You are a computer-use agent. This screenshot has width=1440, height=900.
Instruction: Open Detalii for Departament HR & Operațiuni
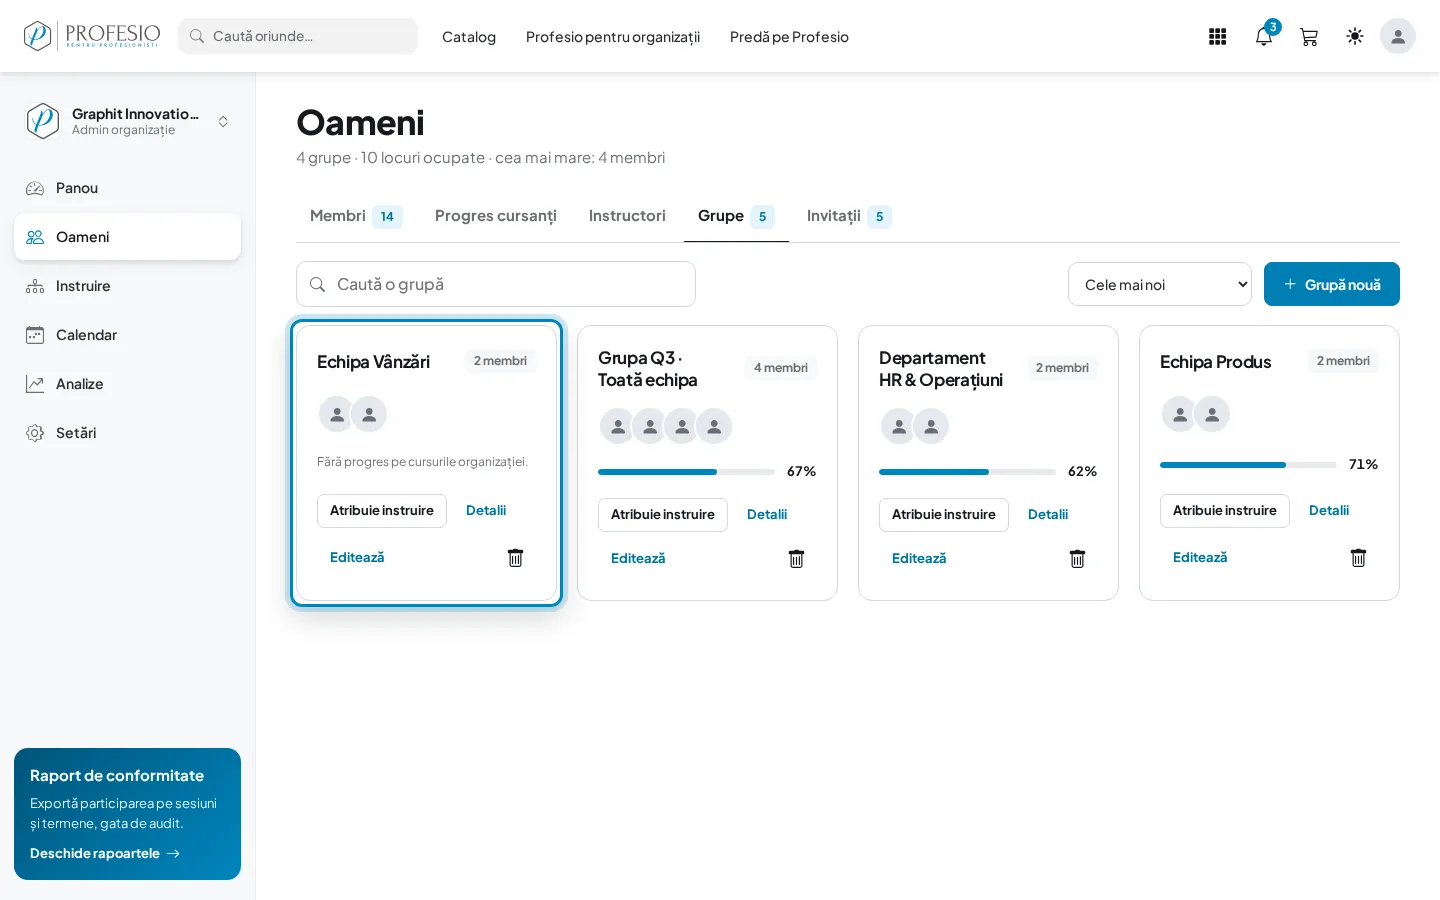tap(1048, 515)
